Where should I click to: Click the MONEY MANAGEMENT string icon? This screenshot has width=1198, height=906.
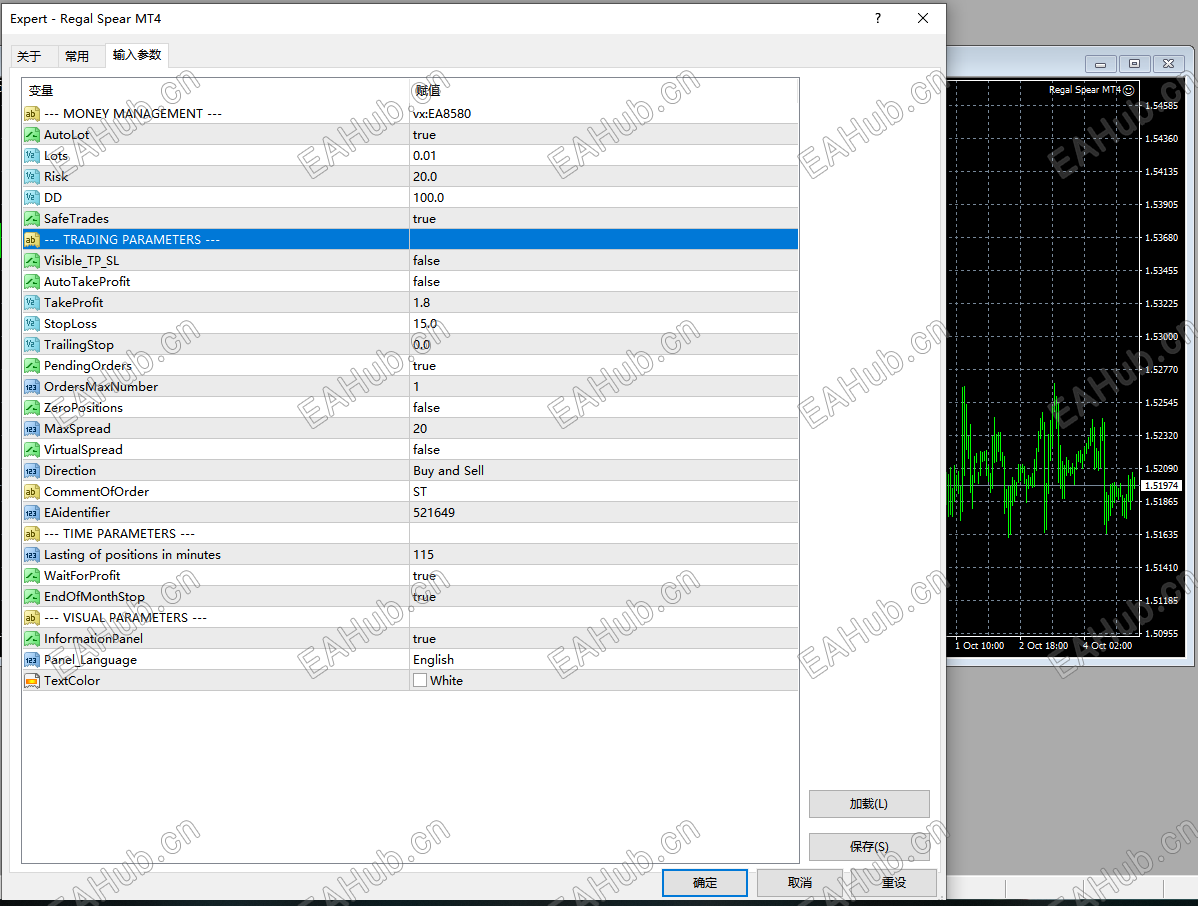click(x=31, y=114)
